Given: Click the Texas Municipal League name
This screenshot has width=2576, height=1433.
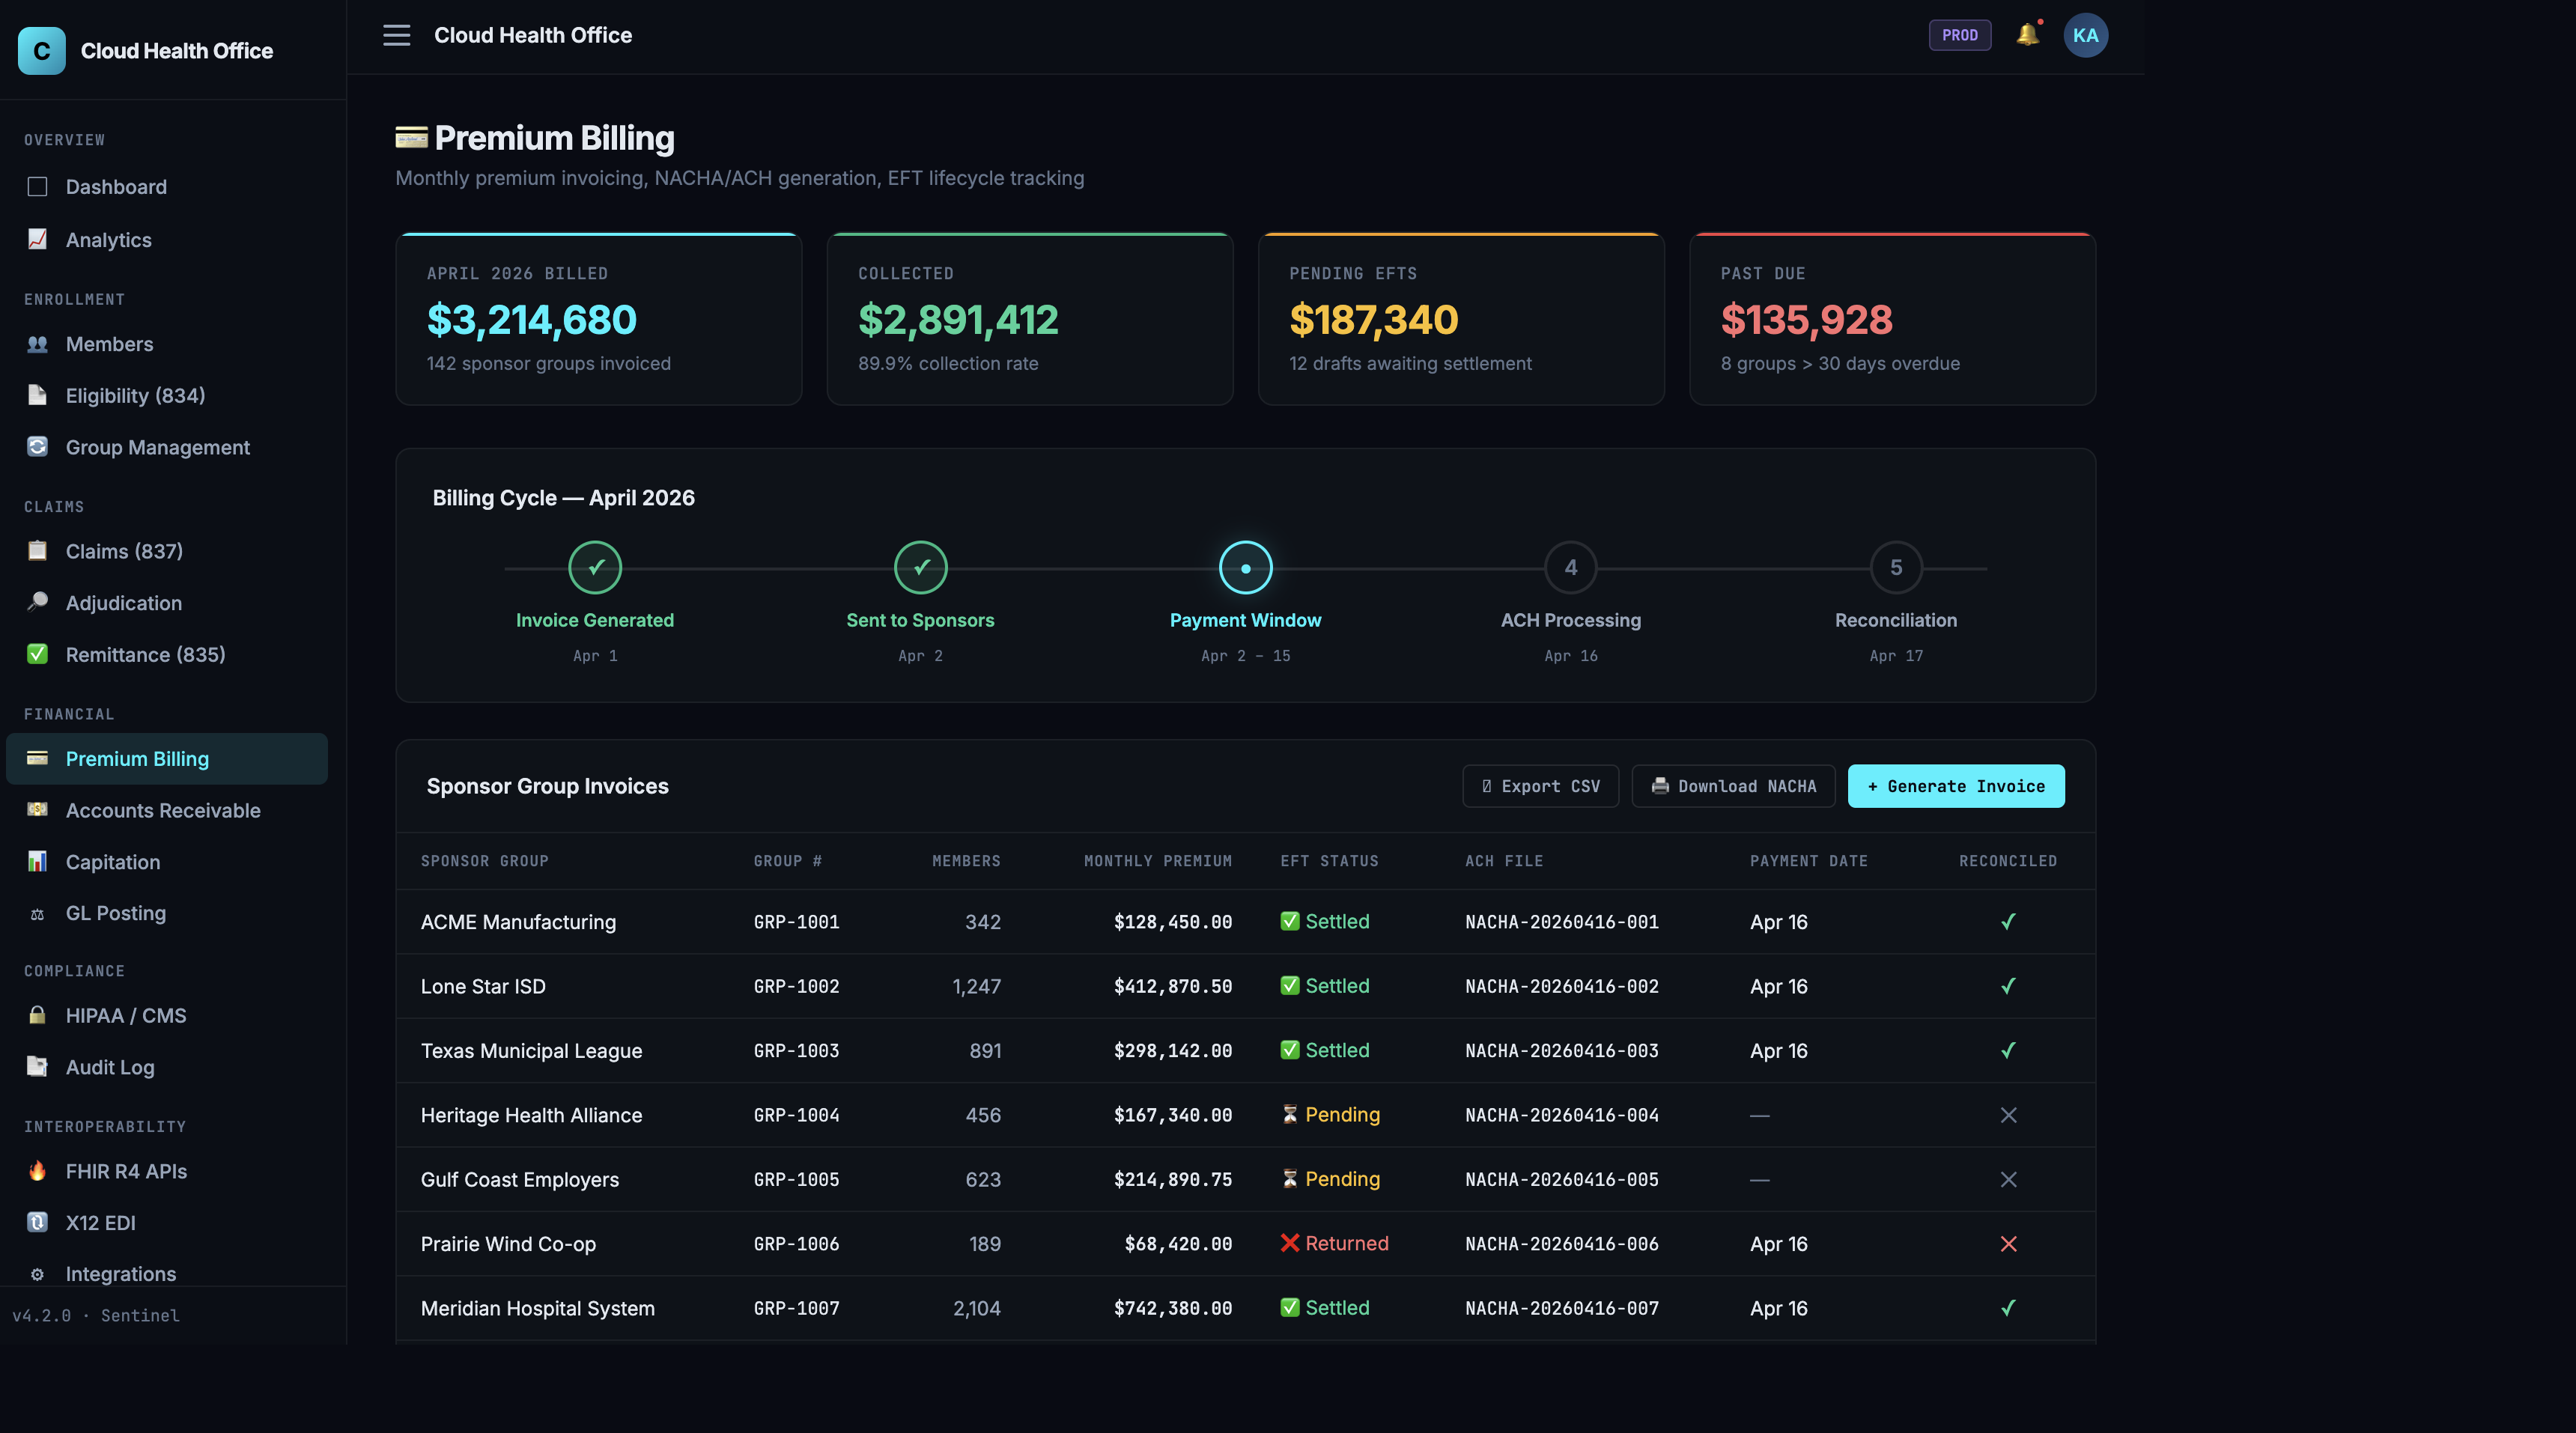Looking at the screenshot, I should pos(531,1051).
